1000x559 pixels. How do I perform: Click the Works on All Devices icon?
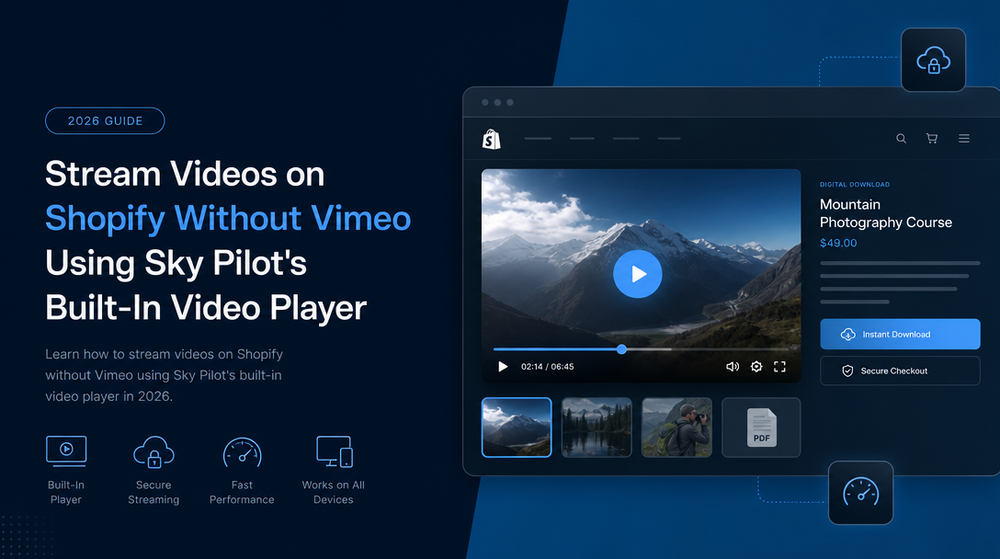coord(334,452)
